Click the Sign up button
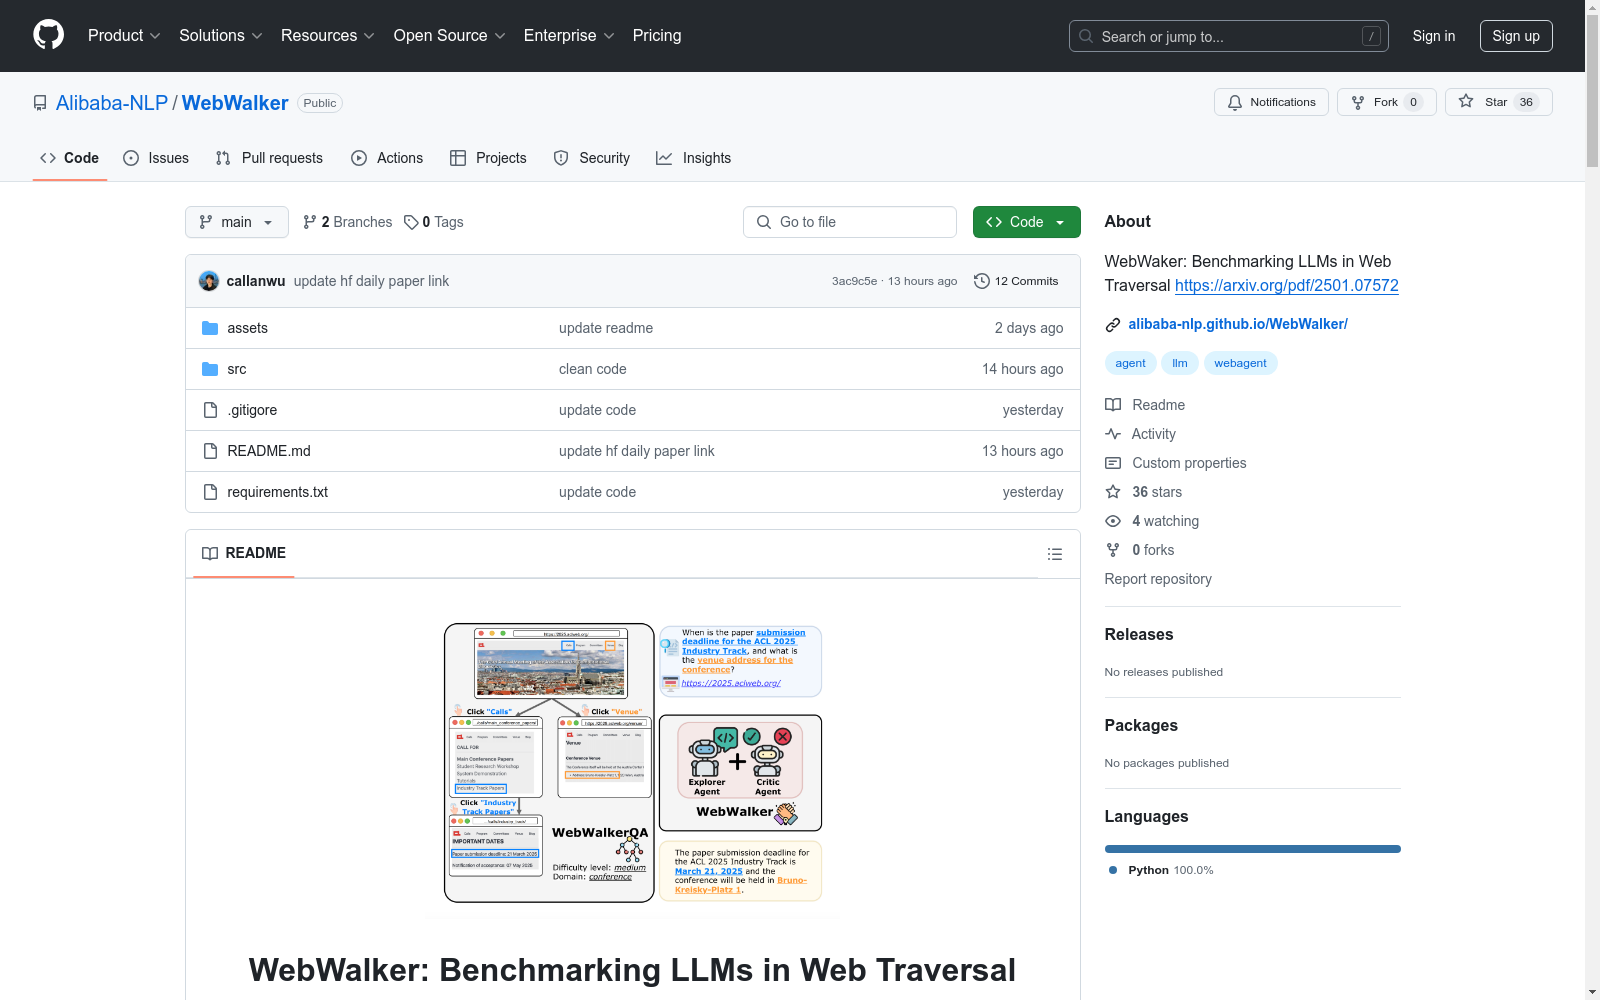 [1516, 36]
